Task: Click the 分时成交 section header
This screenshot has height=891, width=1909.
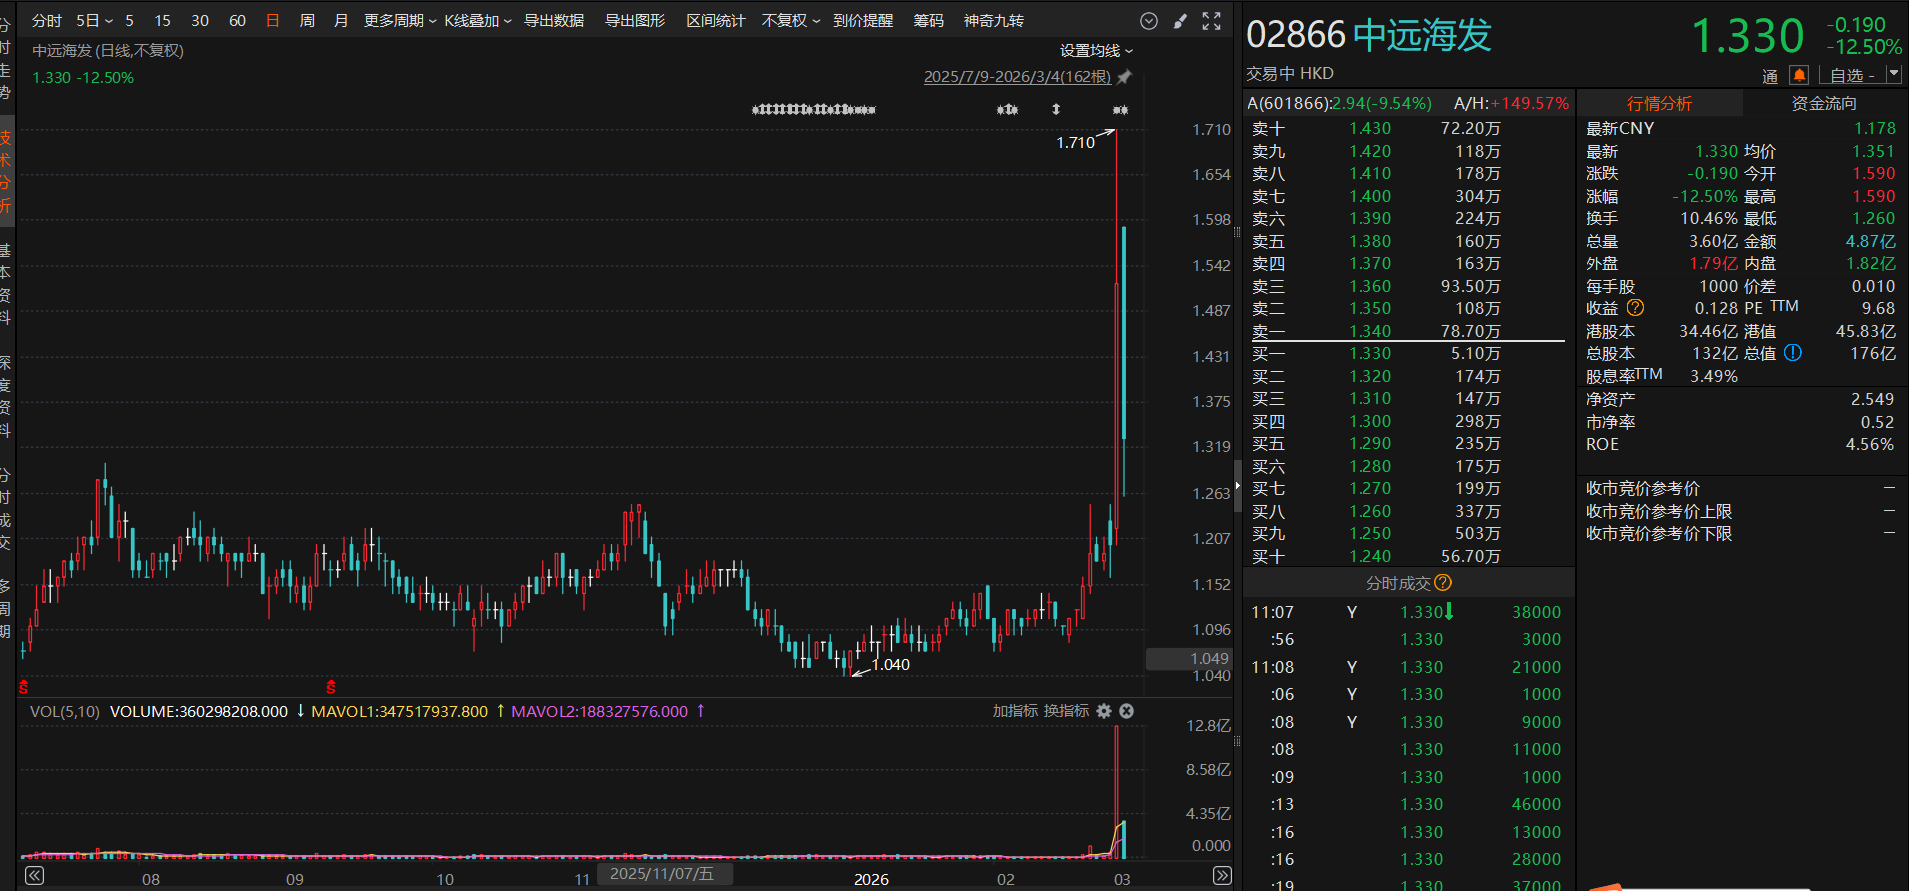Action: click(1408, 583)
